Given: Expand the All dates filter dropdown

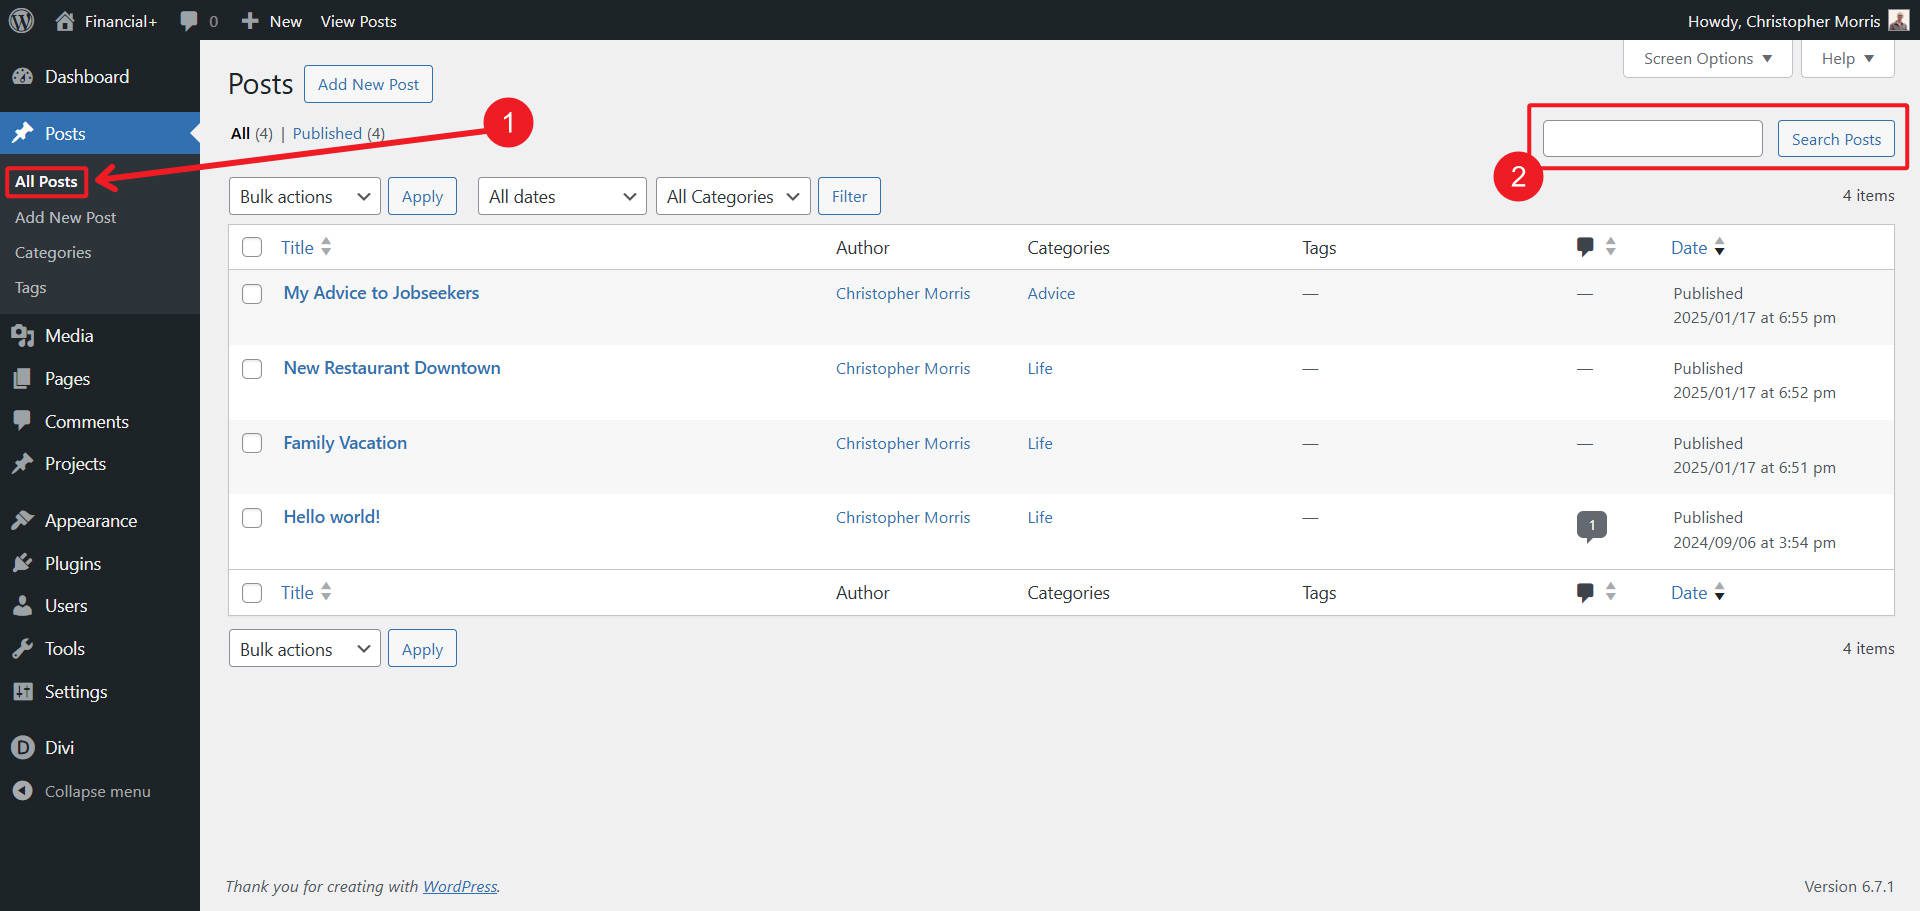Looking at the screenshot, I should tap(560, 196).
